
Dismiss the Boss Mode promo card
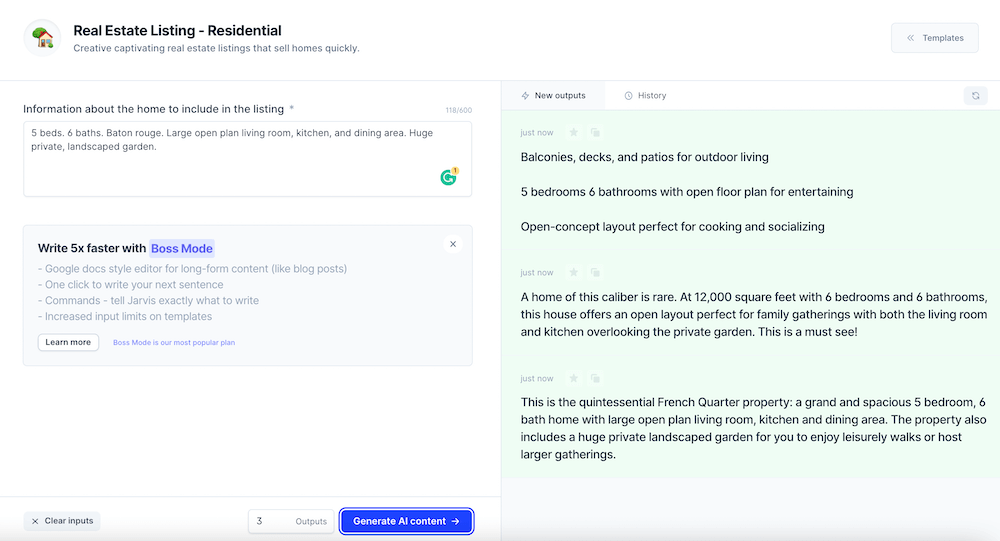[x=453, y=244]
